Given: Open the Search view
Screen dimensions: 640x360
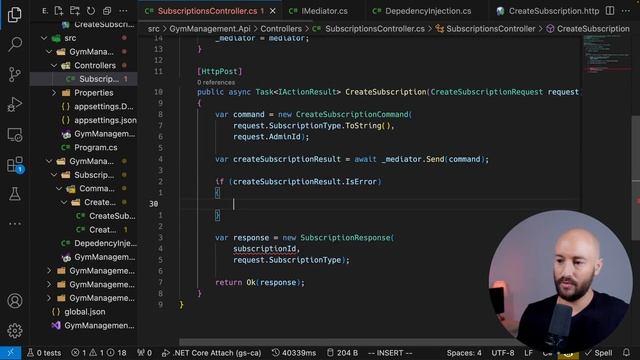Looking at the screenshot, I should click(15, 44).
